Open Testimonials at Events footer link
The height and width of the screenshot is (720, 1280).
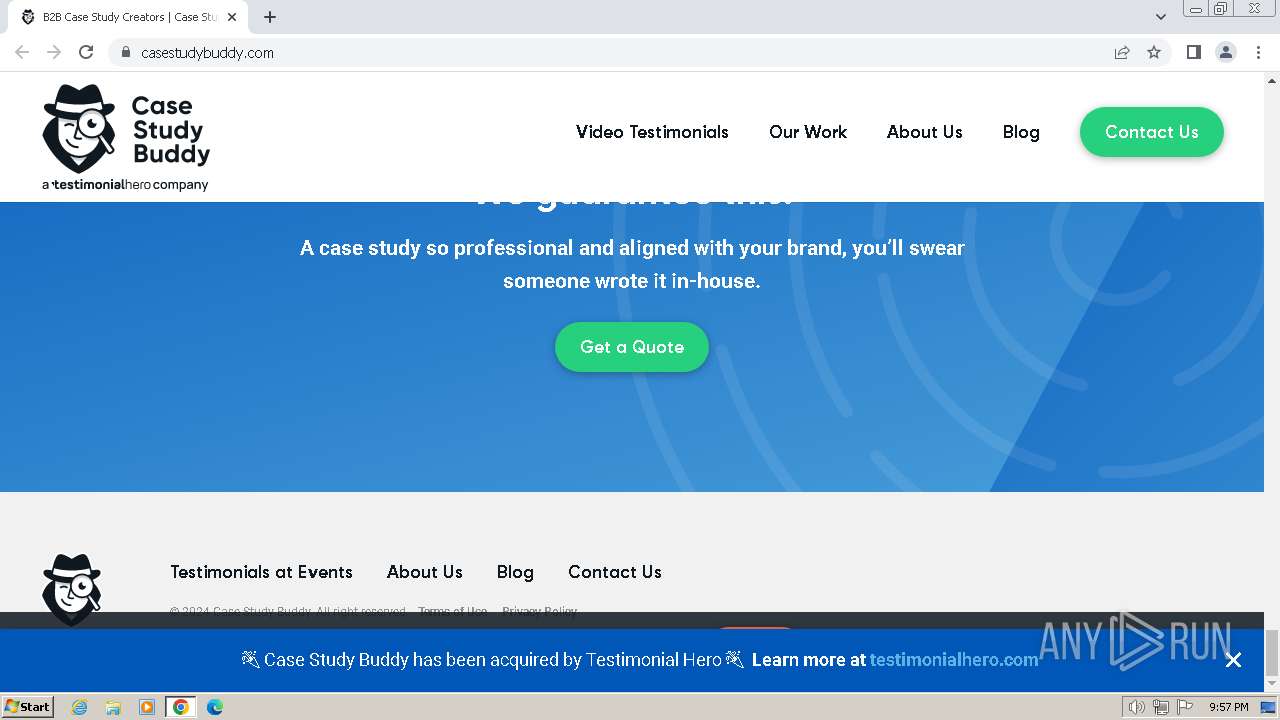point(261,572)
